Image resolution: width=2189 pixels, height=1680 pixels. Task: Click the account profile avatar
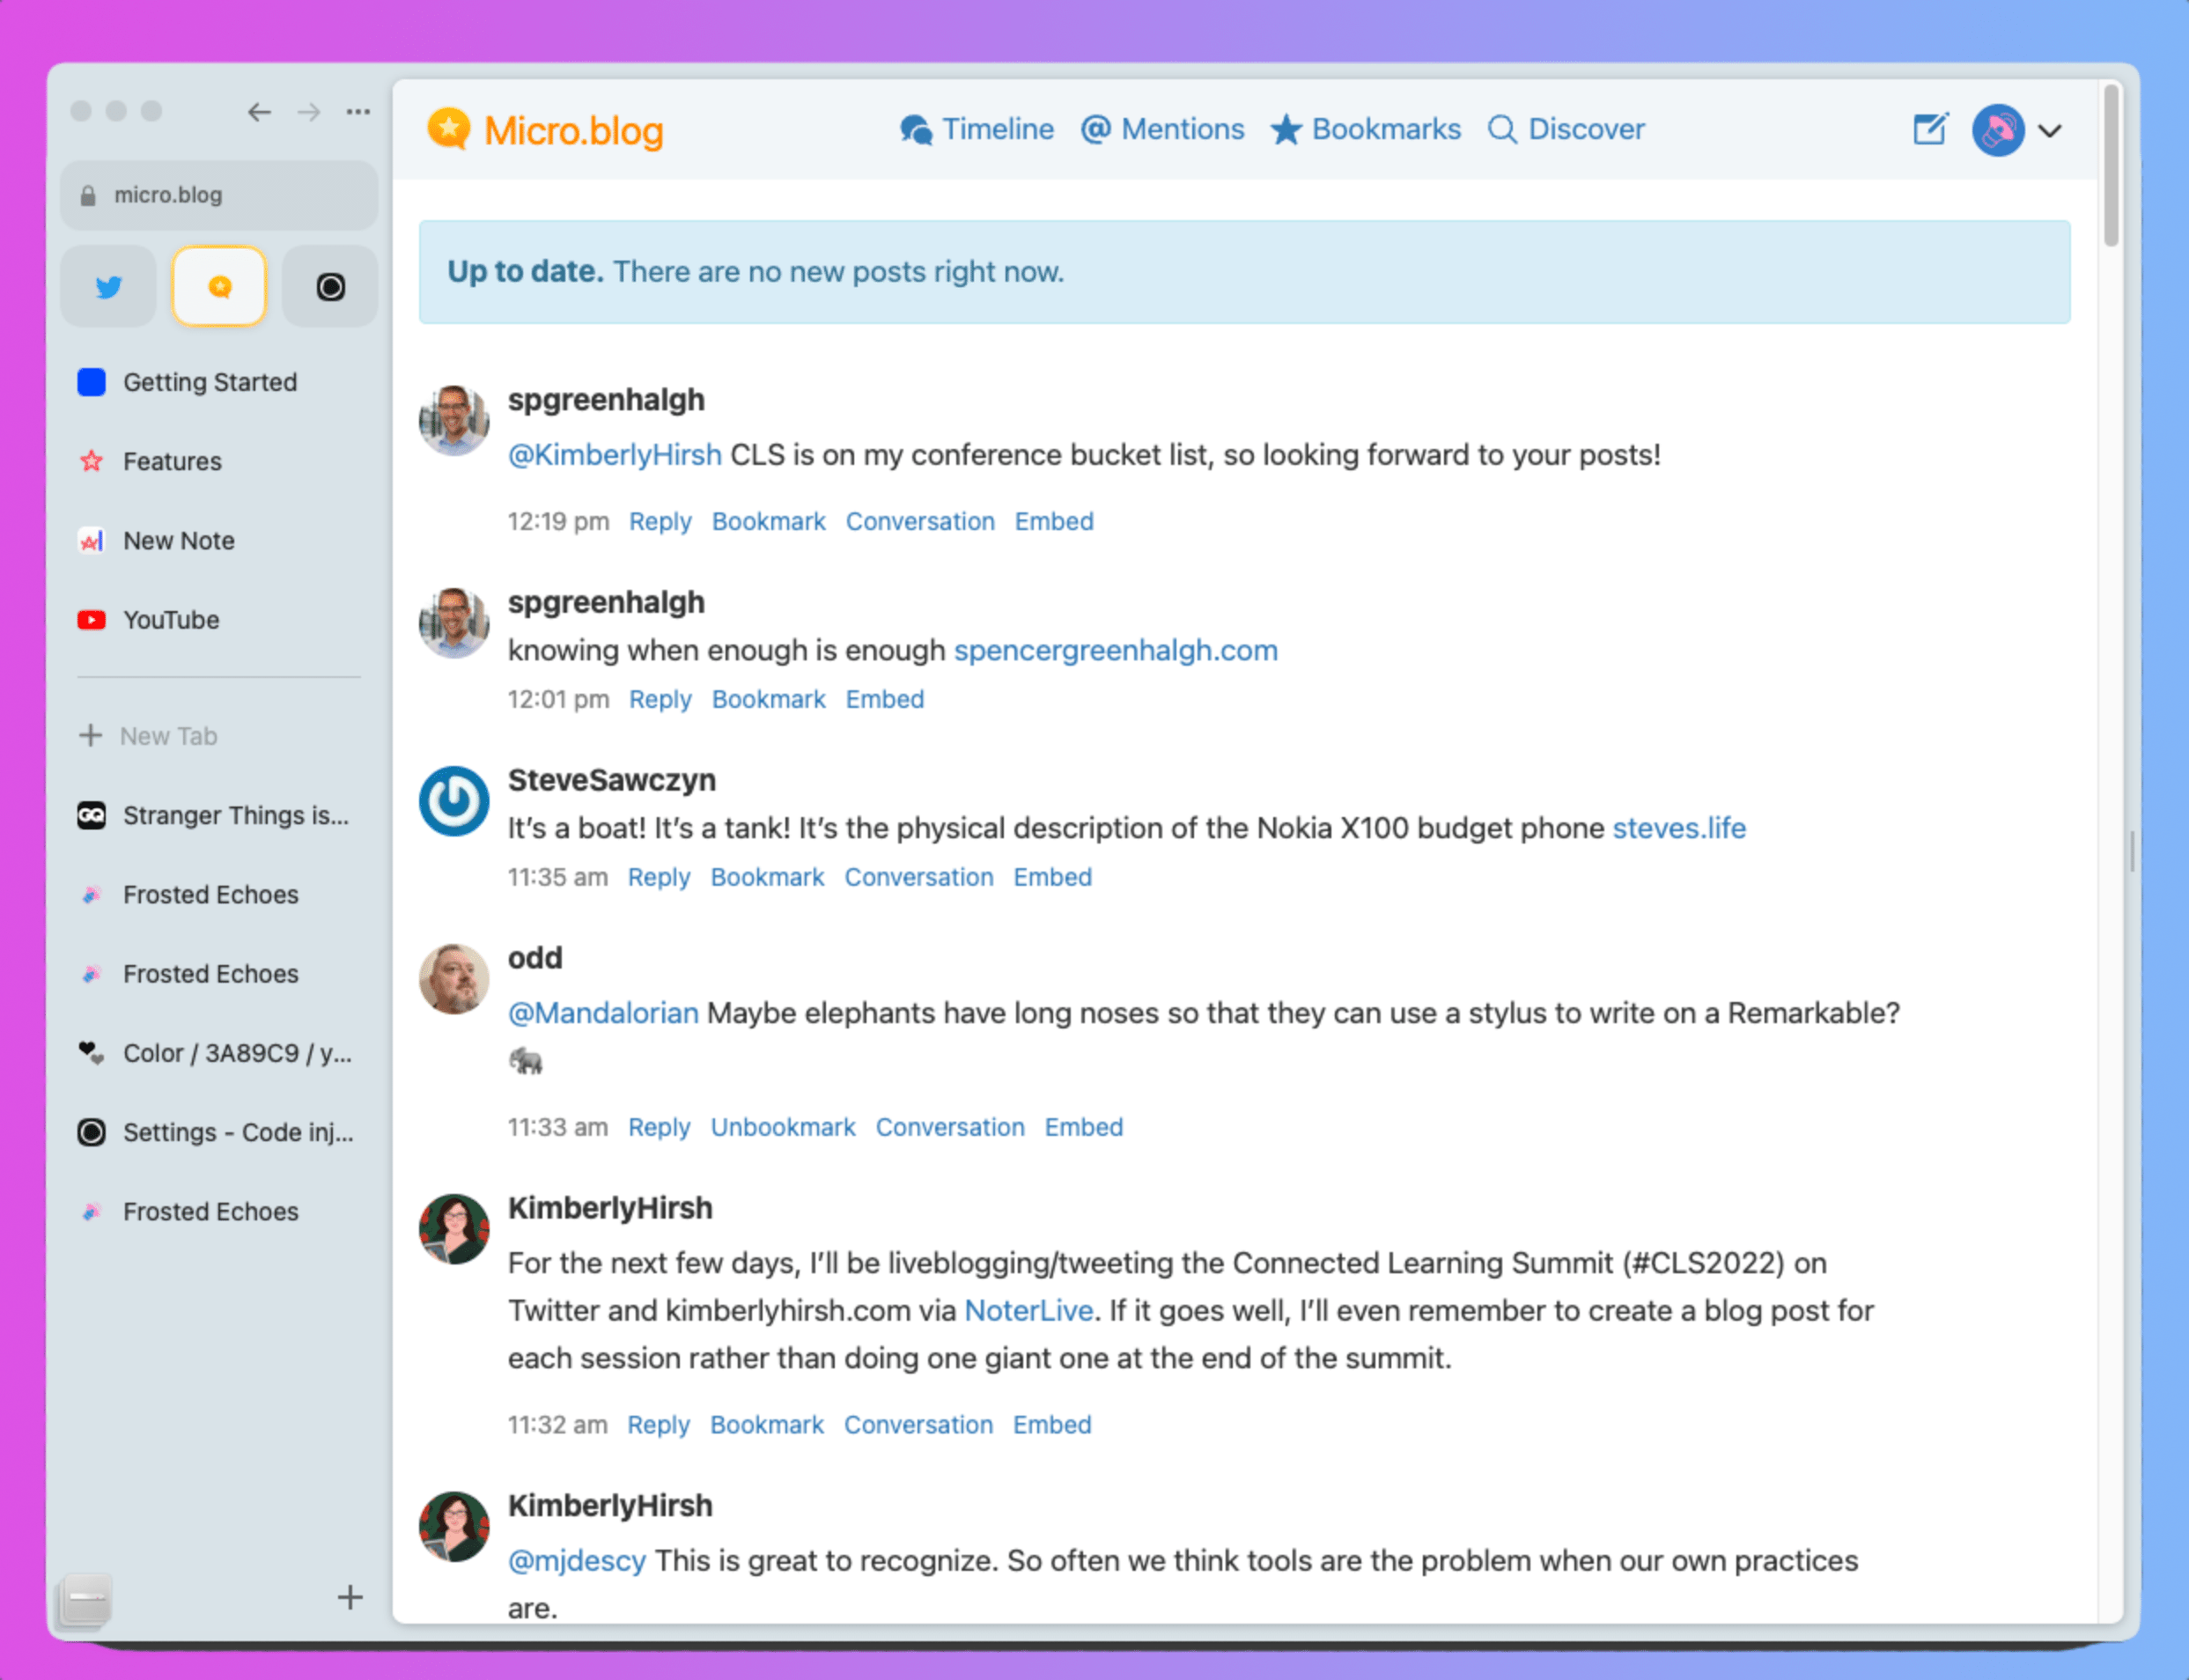click(1998, 130)
